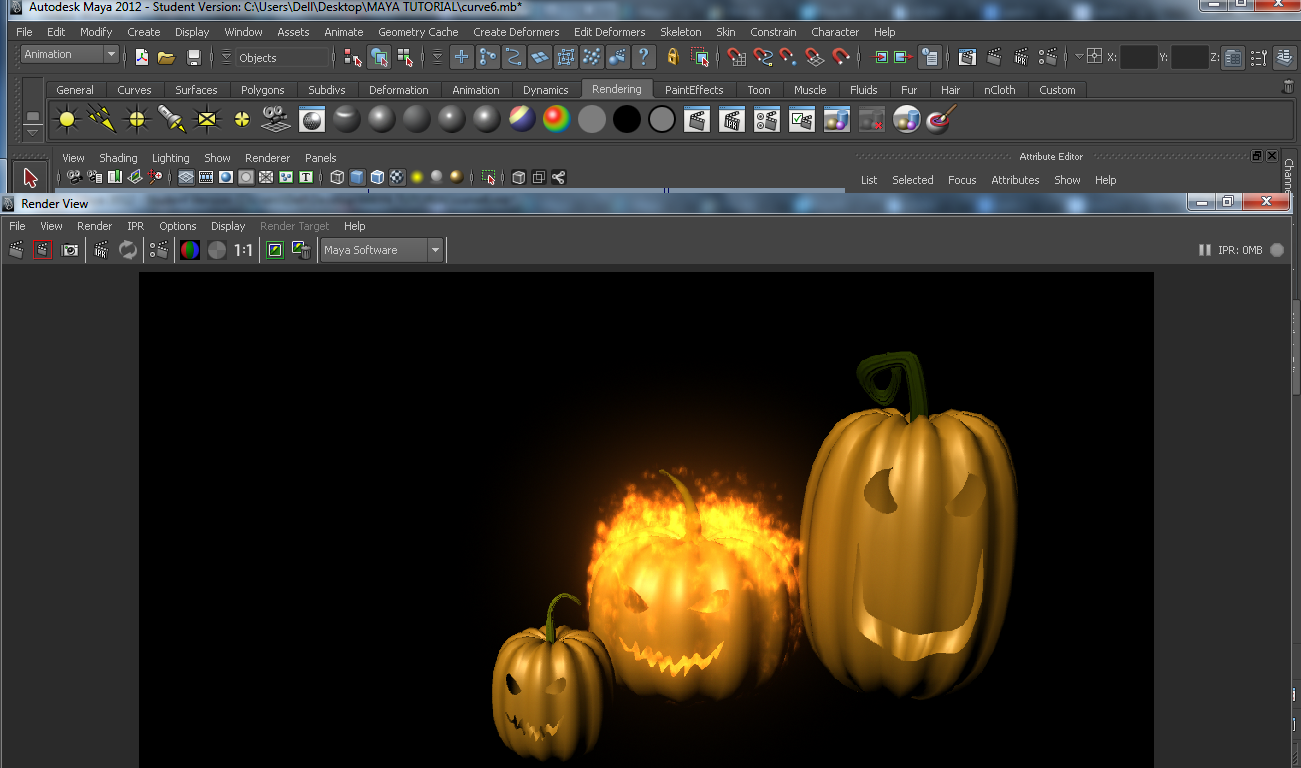Assign the black Use Background shader sphere

click(x=627, y=120)
